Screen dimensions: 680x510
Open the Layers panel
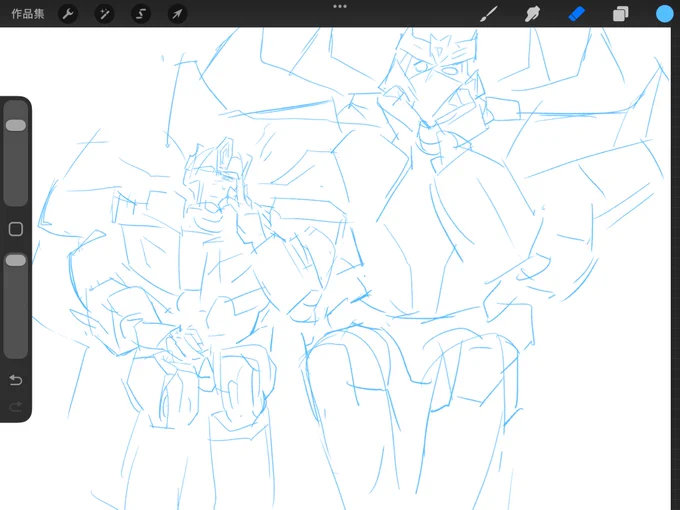[621, 14]
